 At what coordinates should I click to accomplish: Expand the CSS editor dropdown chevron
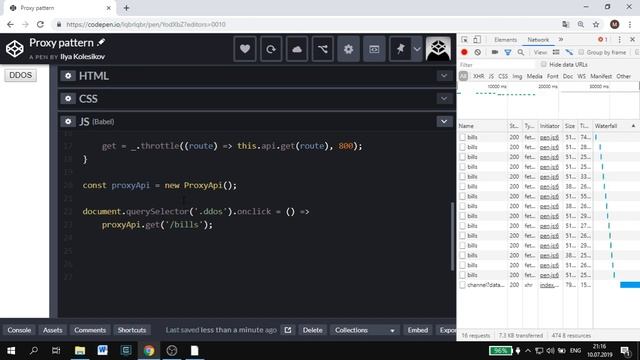pyautogui.click(x=444, y=99)
